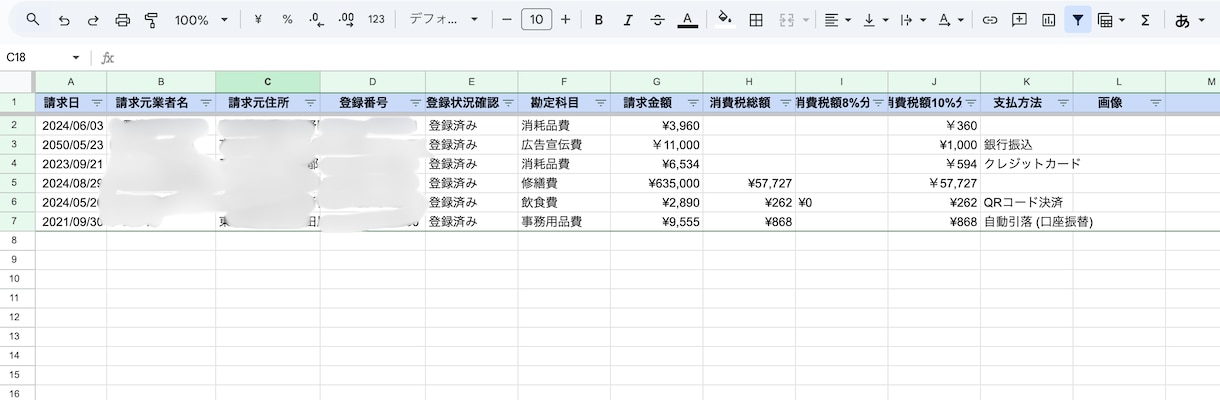Screen dimensions: 1220x400
Task: Click cell containing 銀行振込
Action: point(1027,145)
